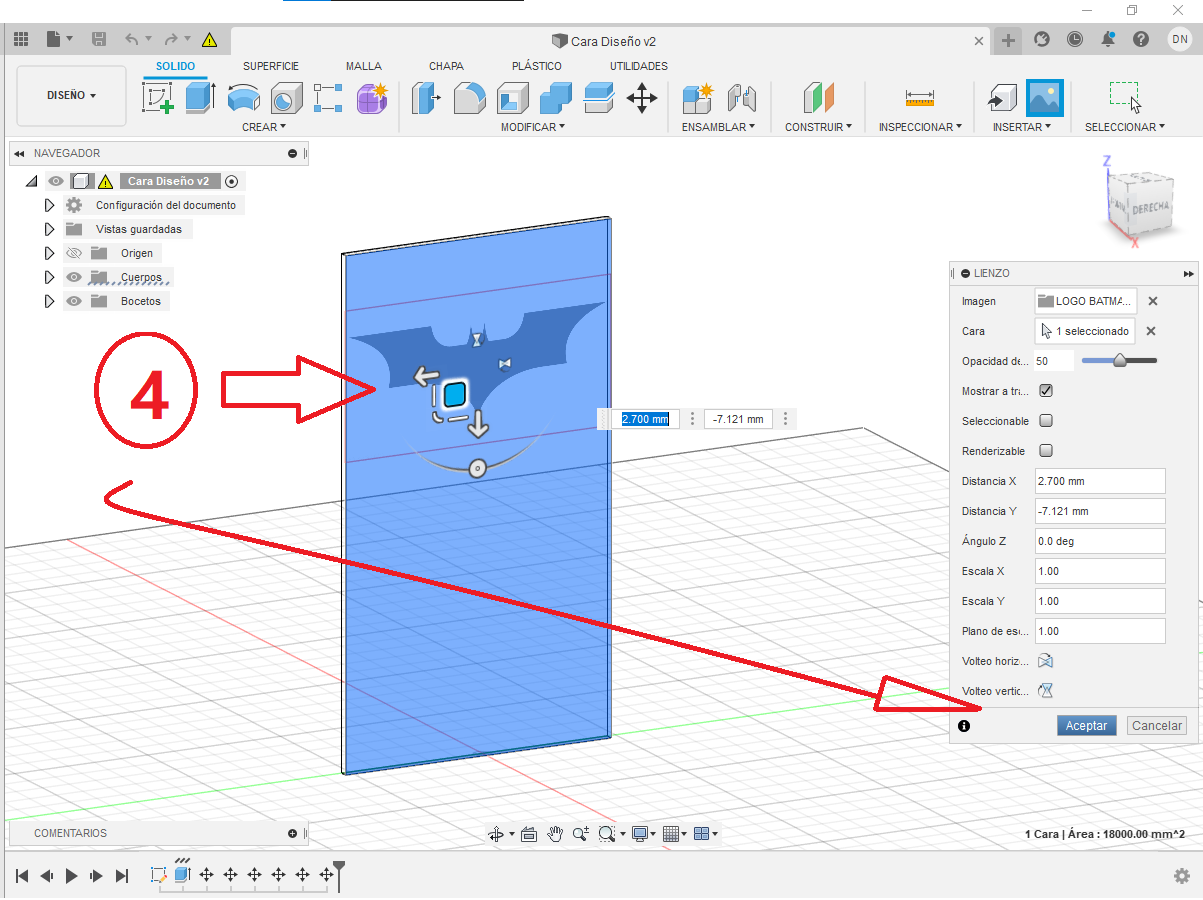Open the INSERTAR dropdown menu
Image resolution: width=1203 pixels, height=900 pixels.
(1022, 127)
